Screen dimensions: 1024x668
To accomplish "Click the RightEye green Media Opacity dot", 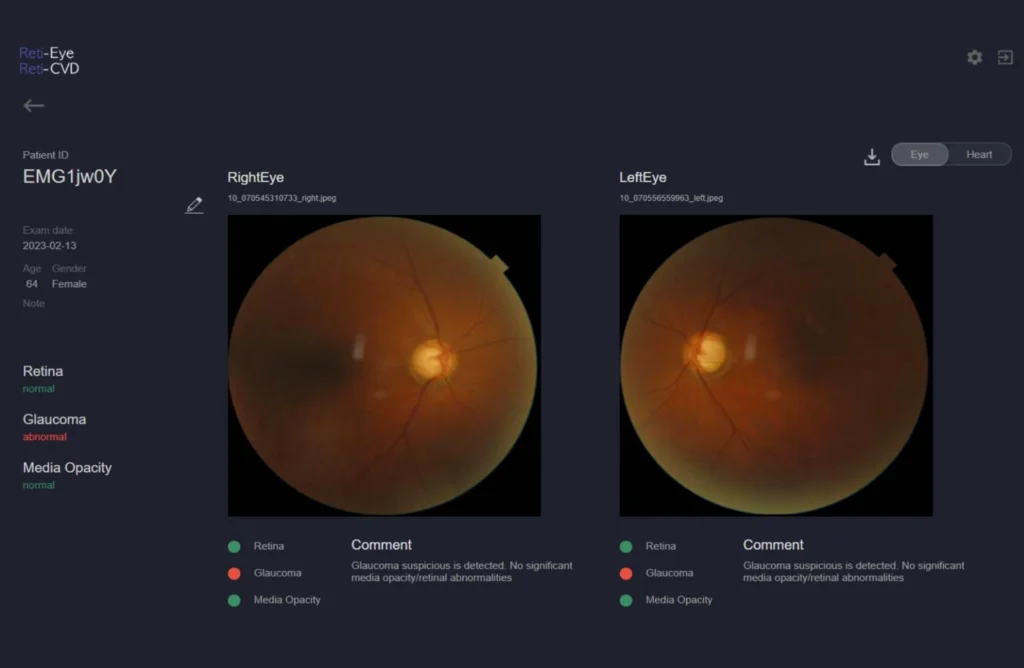I will click(x=234, y=600).
